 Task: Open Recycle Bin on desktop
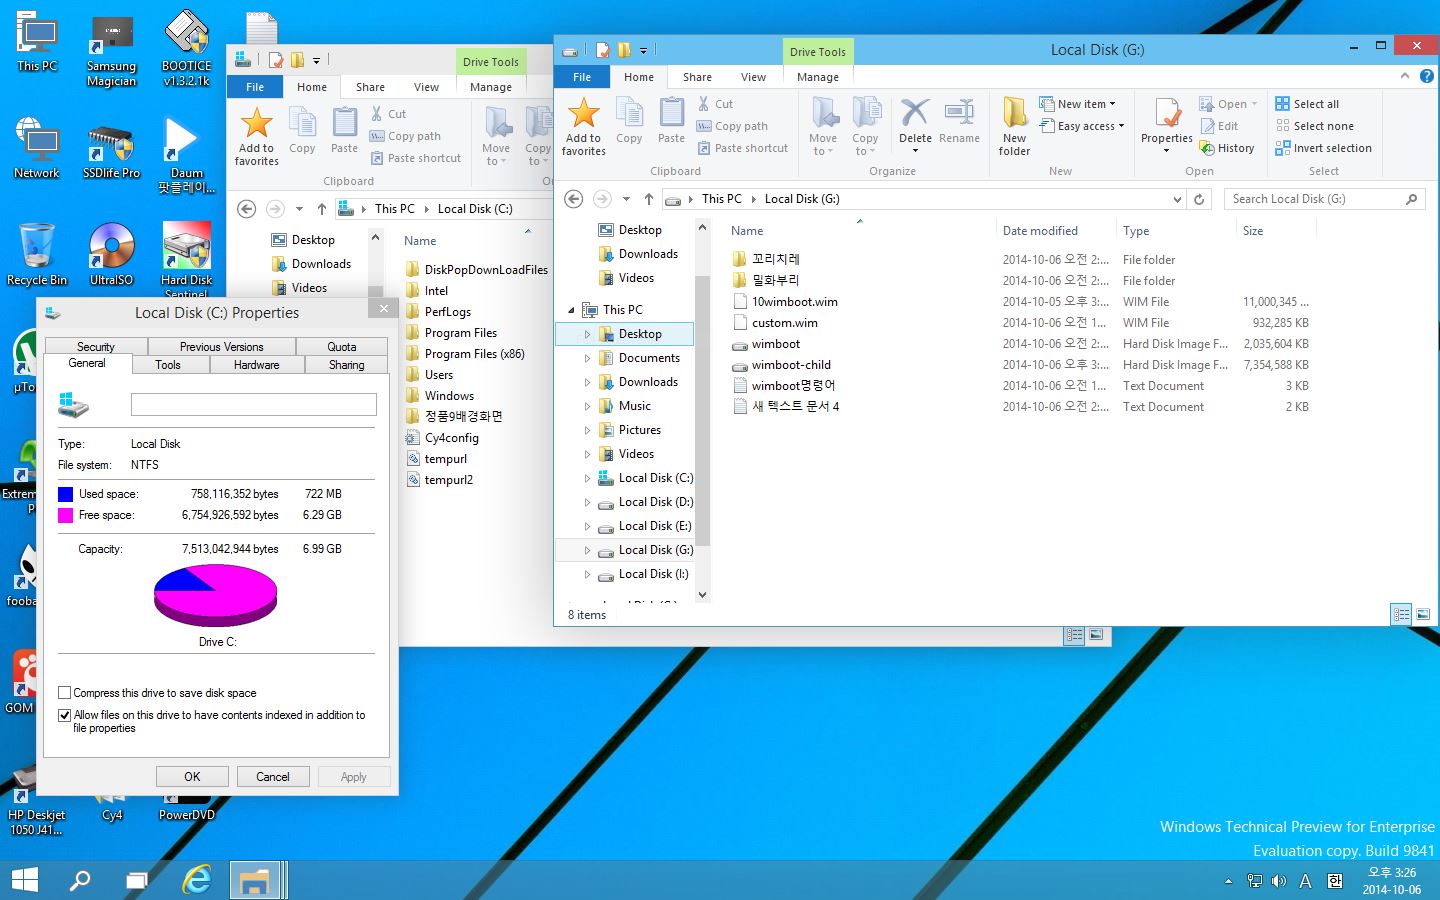[x=37, y=254]
